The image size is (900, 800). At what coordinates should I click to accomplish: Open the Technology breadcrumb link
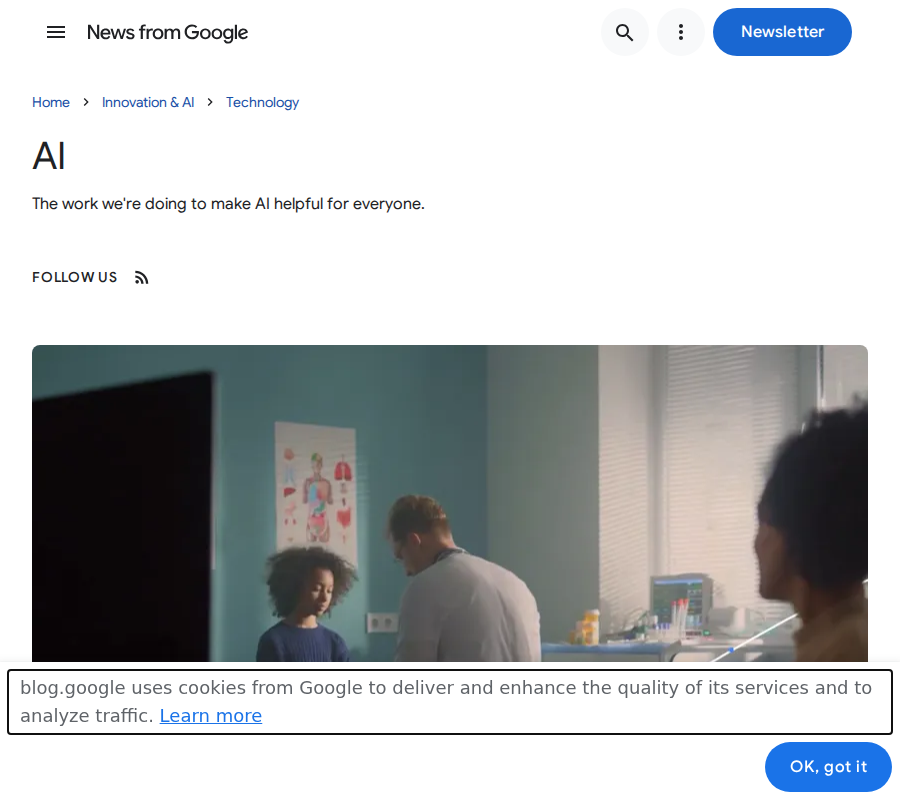pyautogui.click(x=262, y=102)
